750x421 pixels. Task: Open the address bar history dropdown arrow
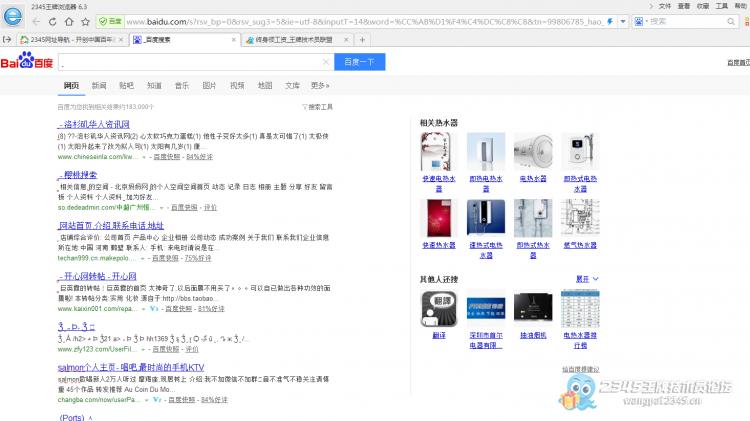point(623,22)
